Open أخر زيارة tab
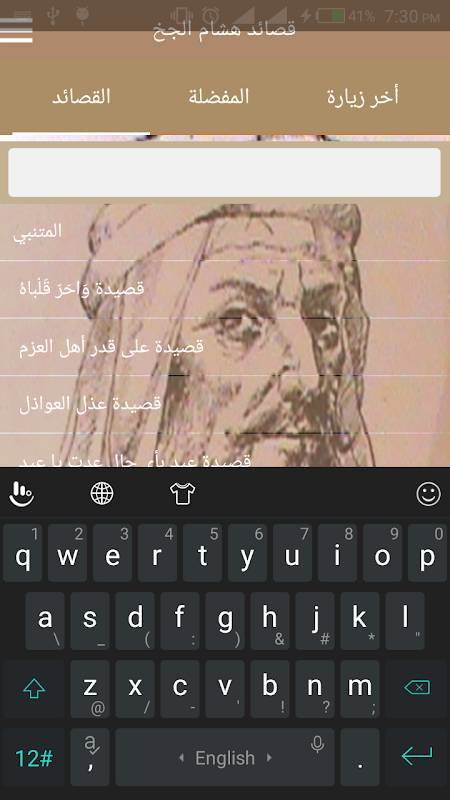This screenshot has height=800, width=450. click(x=363, y=97)
